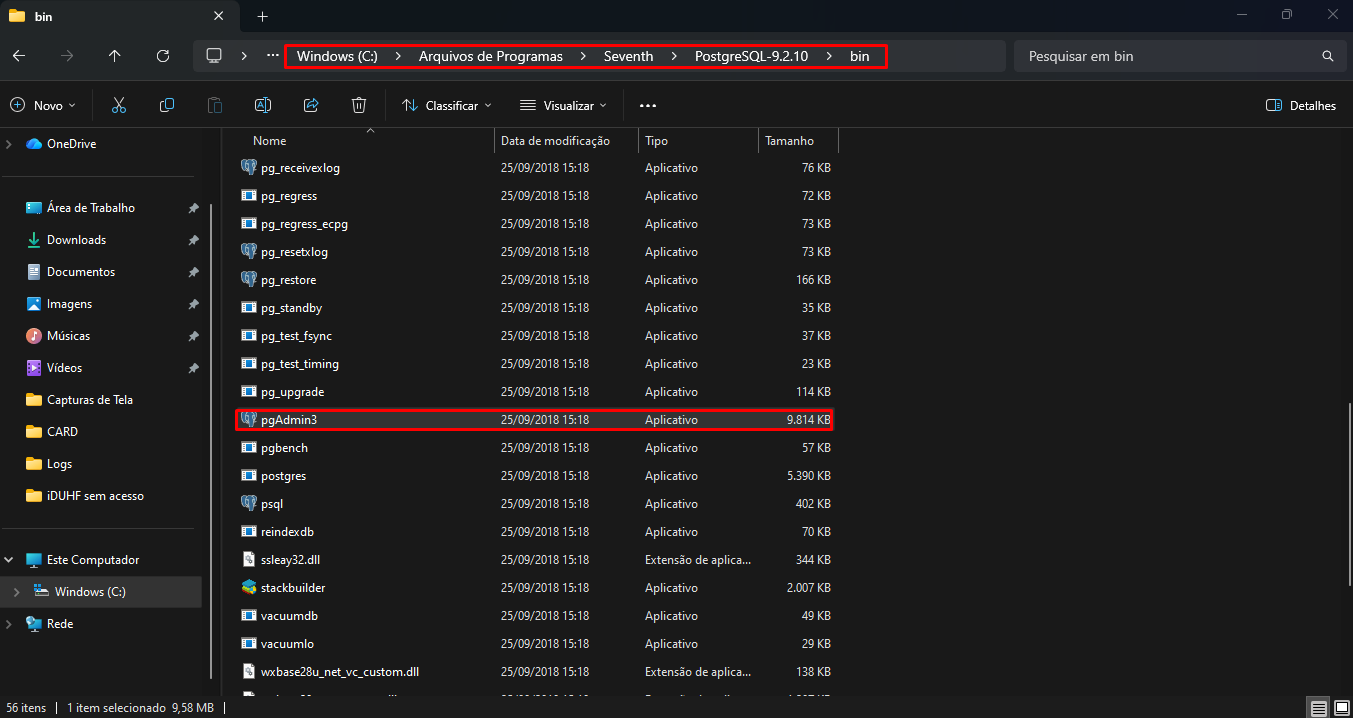Click the Rename icon in toolbar
Viewport: 1353px width, 718px height.
(x=263, y=105)
